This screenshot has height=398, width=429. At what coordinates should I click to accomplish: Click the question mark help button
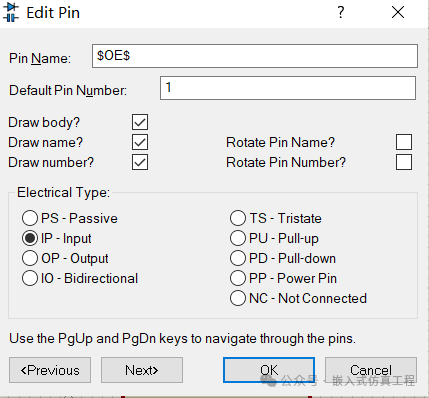pos(340,12)
